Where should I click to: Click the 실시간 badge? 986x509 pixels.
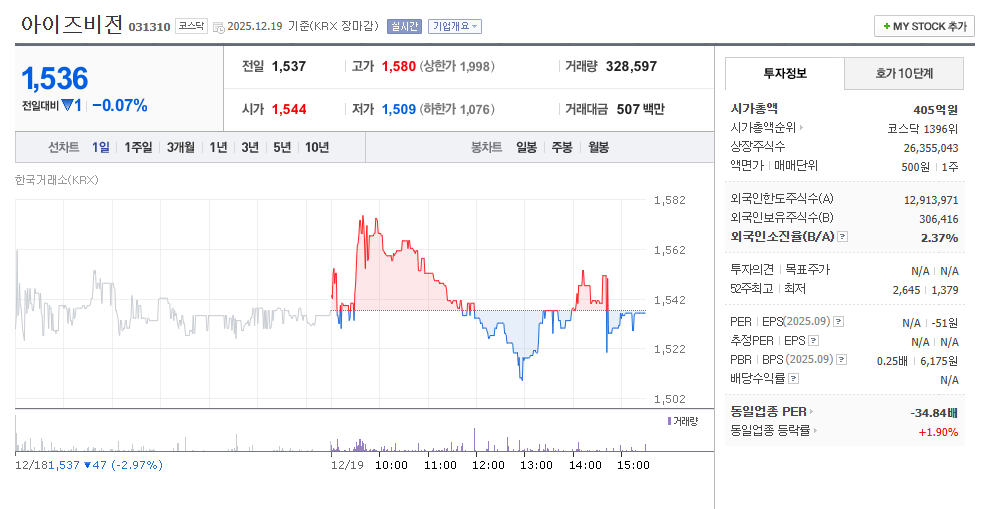[x=404, y=26]
